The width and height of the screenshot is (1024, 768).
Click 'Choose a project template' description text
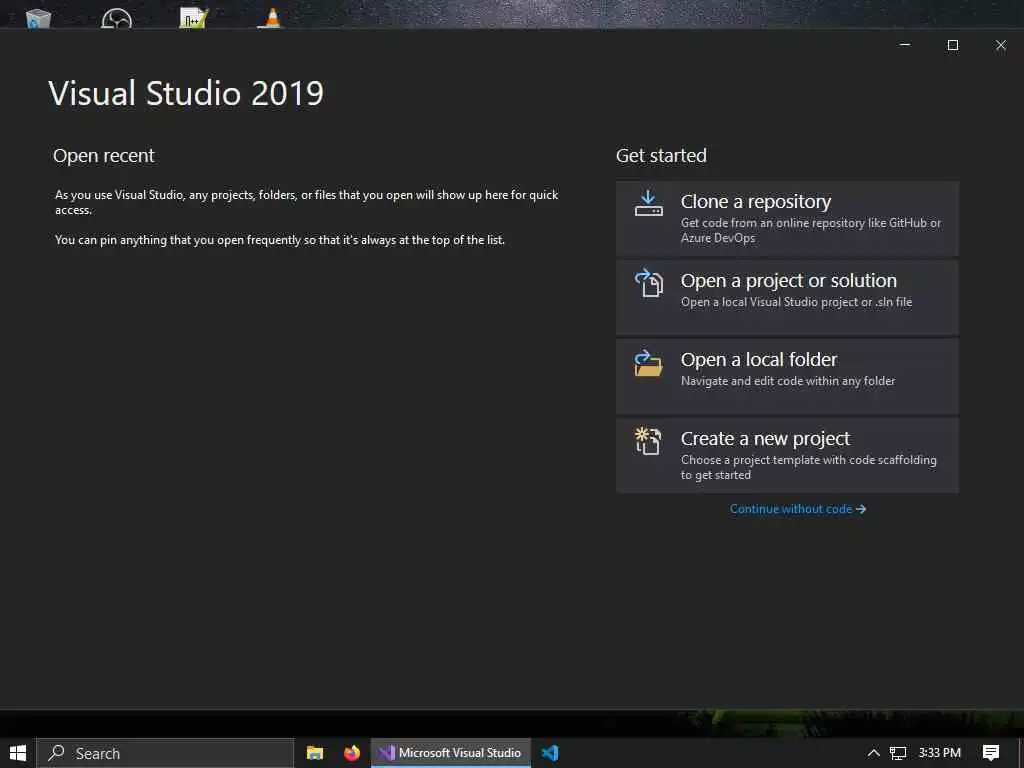click(808, 467)
